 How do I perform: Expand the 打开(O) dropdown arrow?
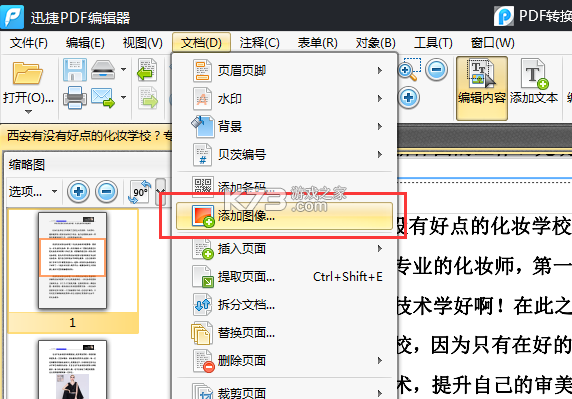(28, 112)
